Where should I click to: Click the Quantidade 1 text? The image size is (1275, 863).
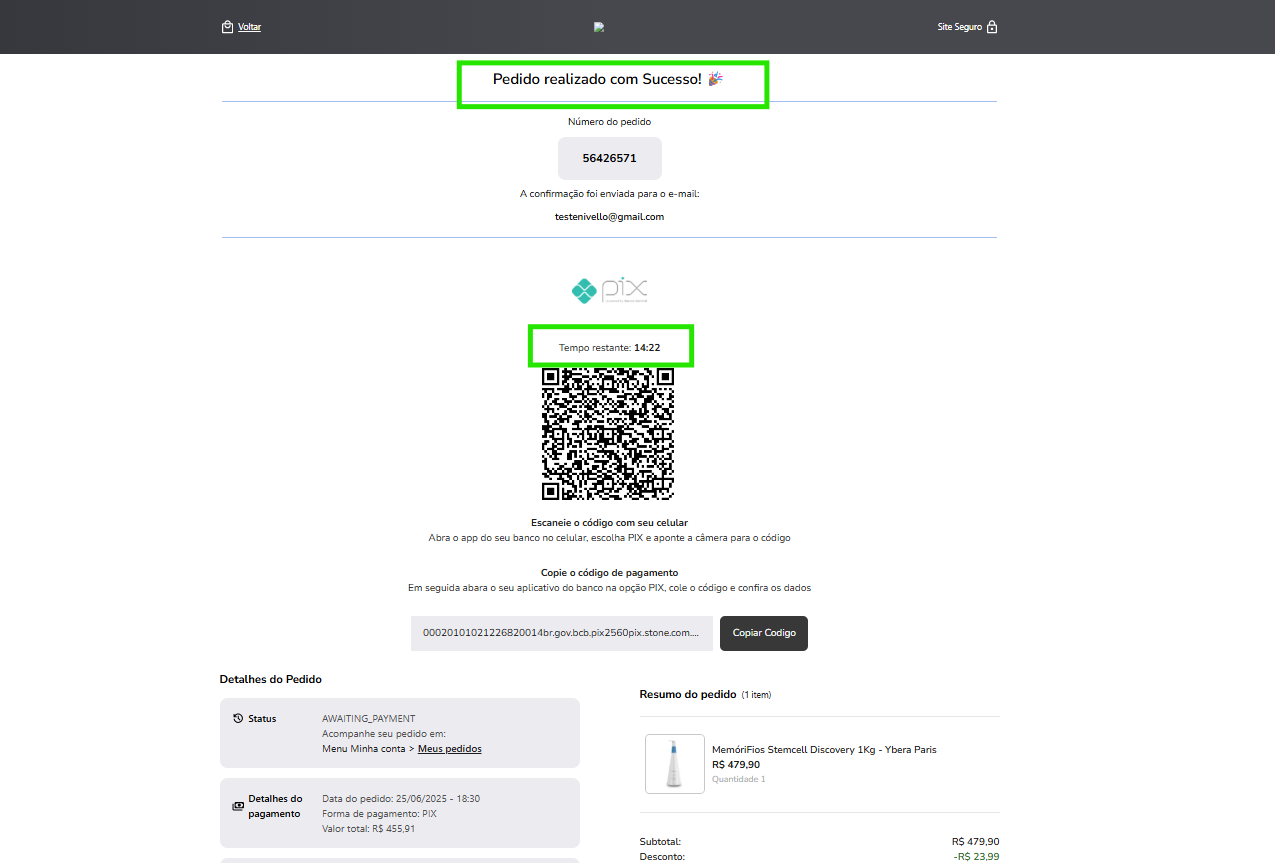coord(739,779)
